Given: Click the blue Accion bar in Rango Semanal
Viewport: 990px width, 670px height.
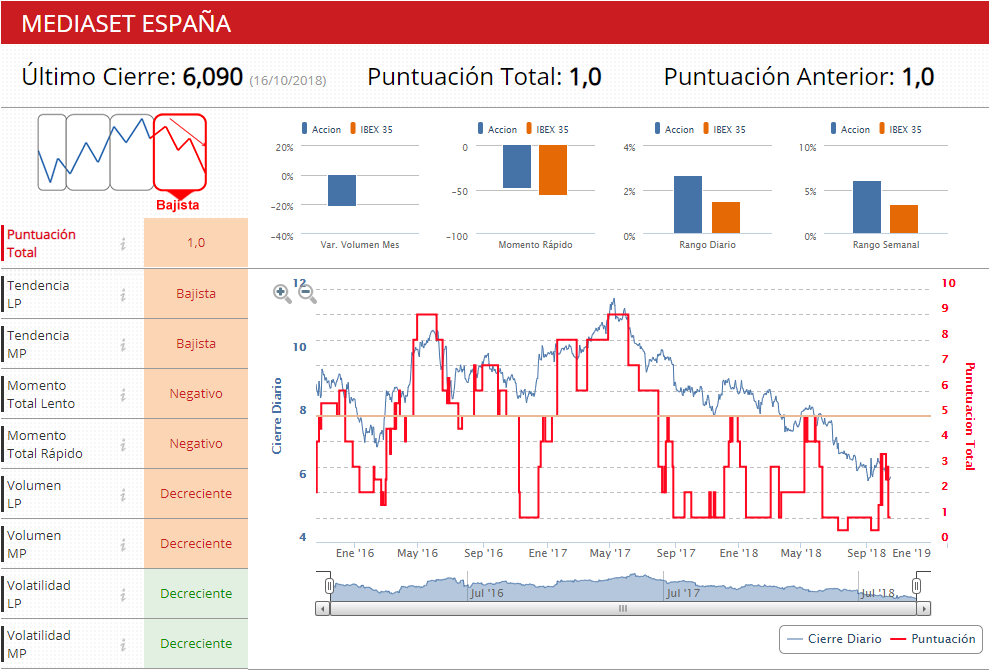Looking at the screenshot, I should pos(867,207).
